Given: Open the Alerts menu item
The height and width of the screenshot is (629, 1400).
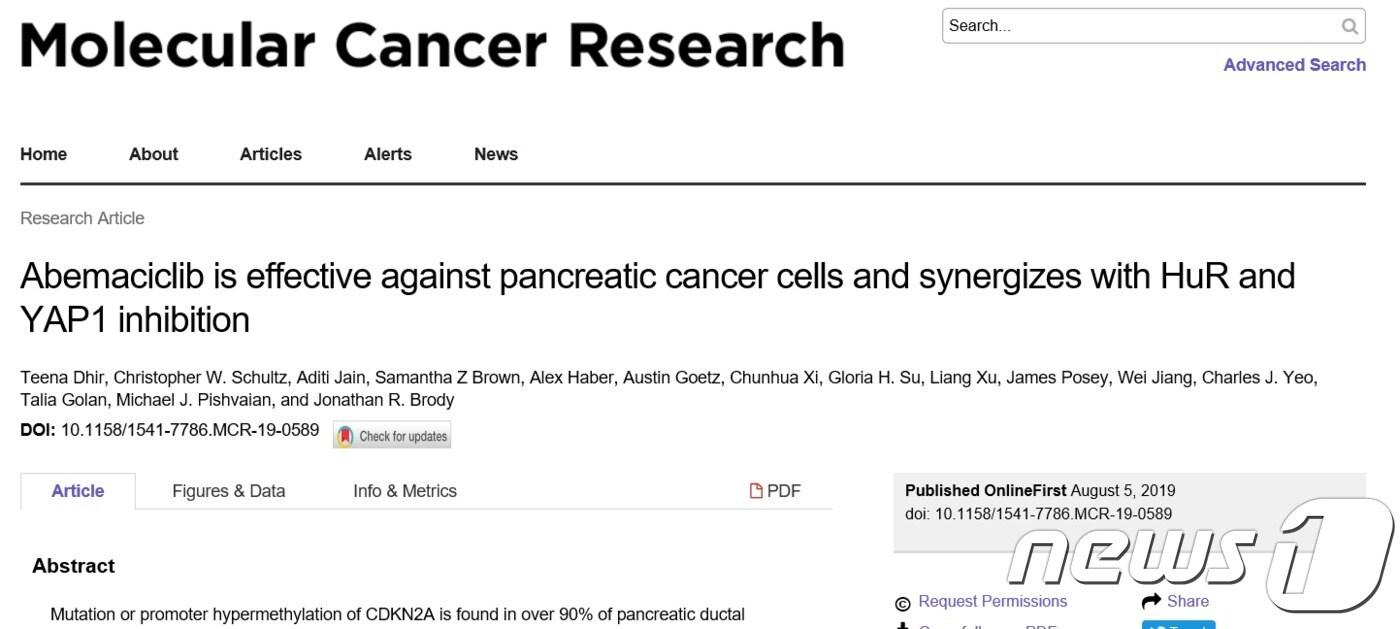Looking at the screenshot, I should coord(387,154).
